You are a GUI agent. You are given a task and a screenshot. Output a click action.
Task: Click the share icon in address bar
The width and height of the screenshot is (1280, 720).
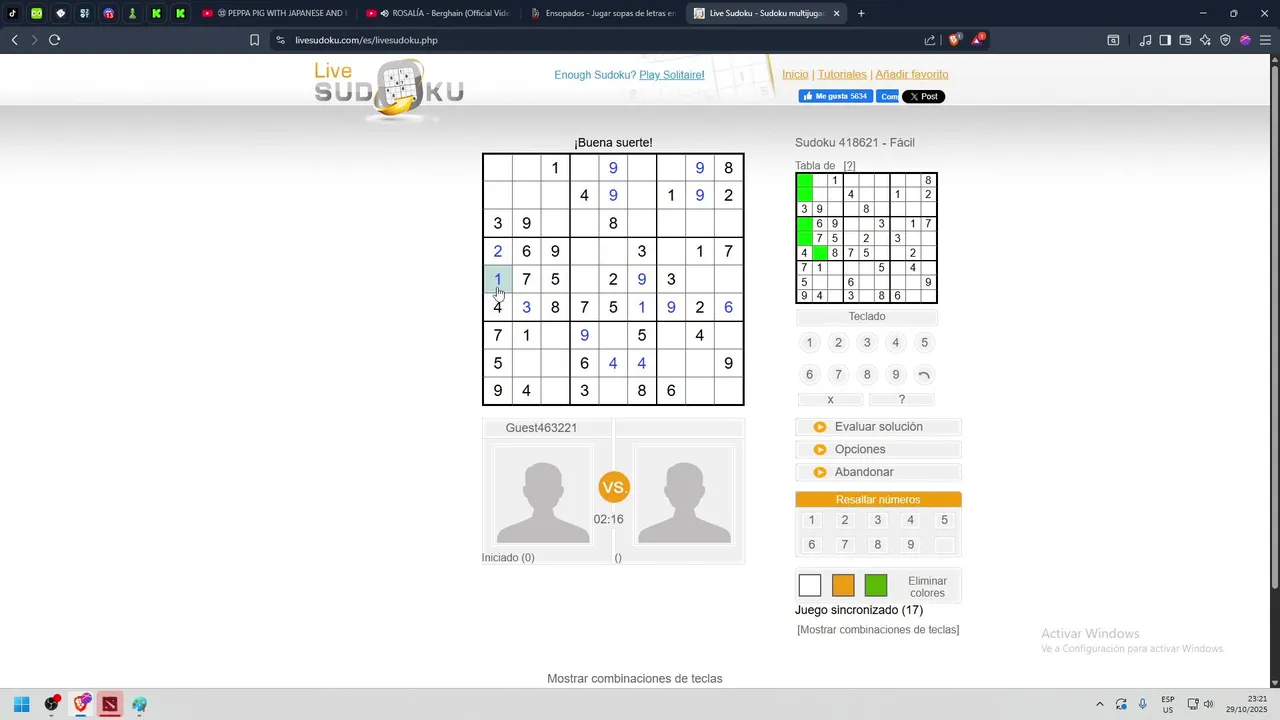[930, 40]
